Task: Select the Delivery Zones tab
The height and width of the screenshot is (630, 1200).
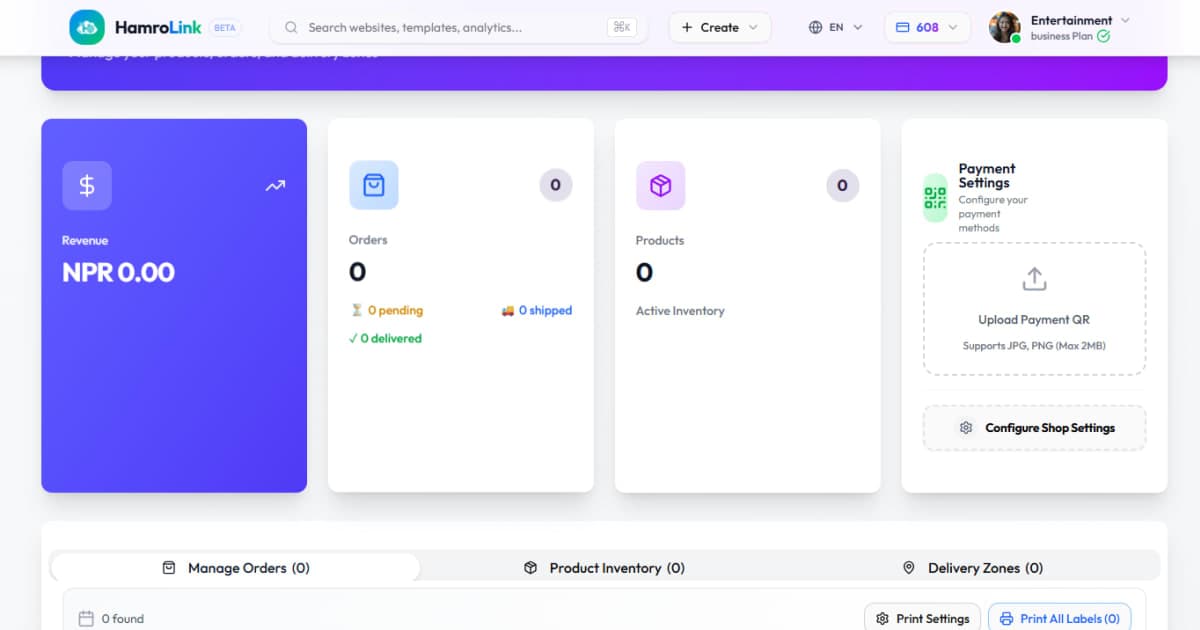Action: pos(972,568)
